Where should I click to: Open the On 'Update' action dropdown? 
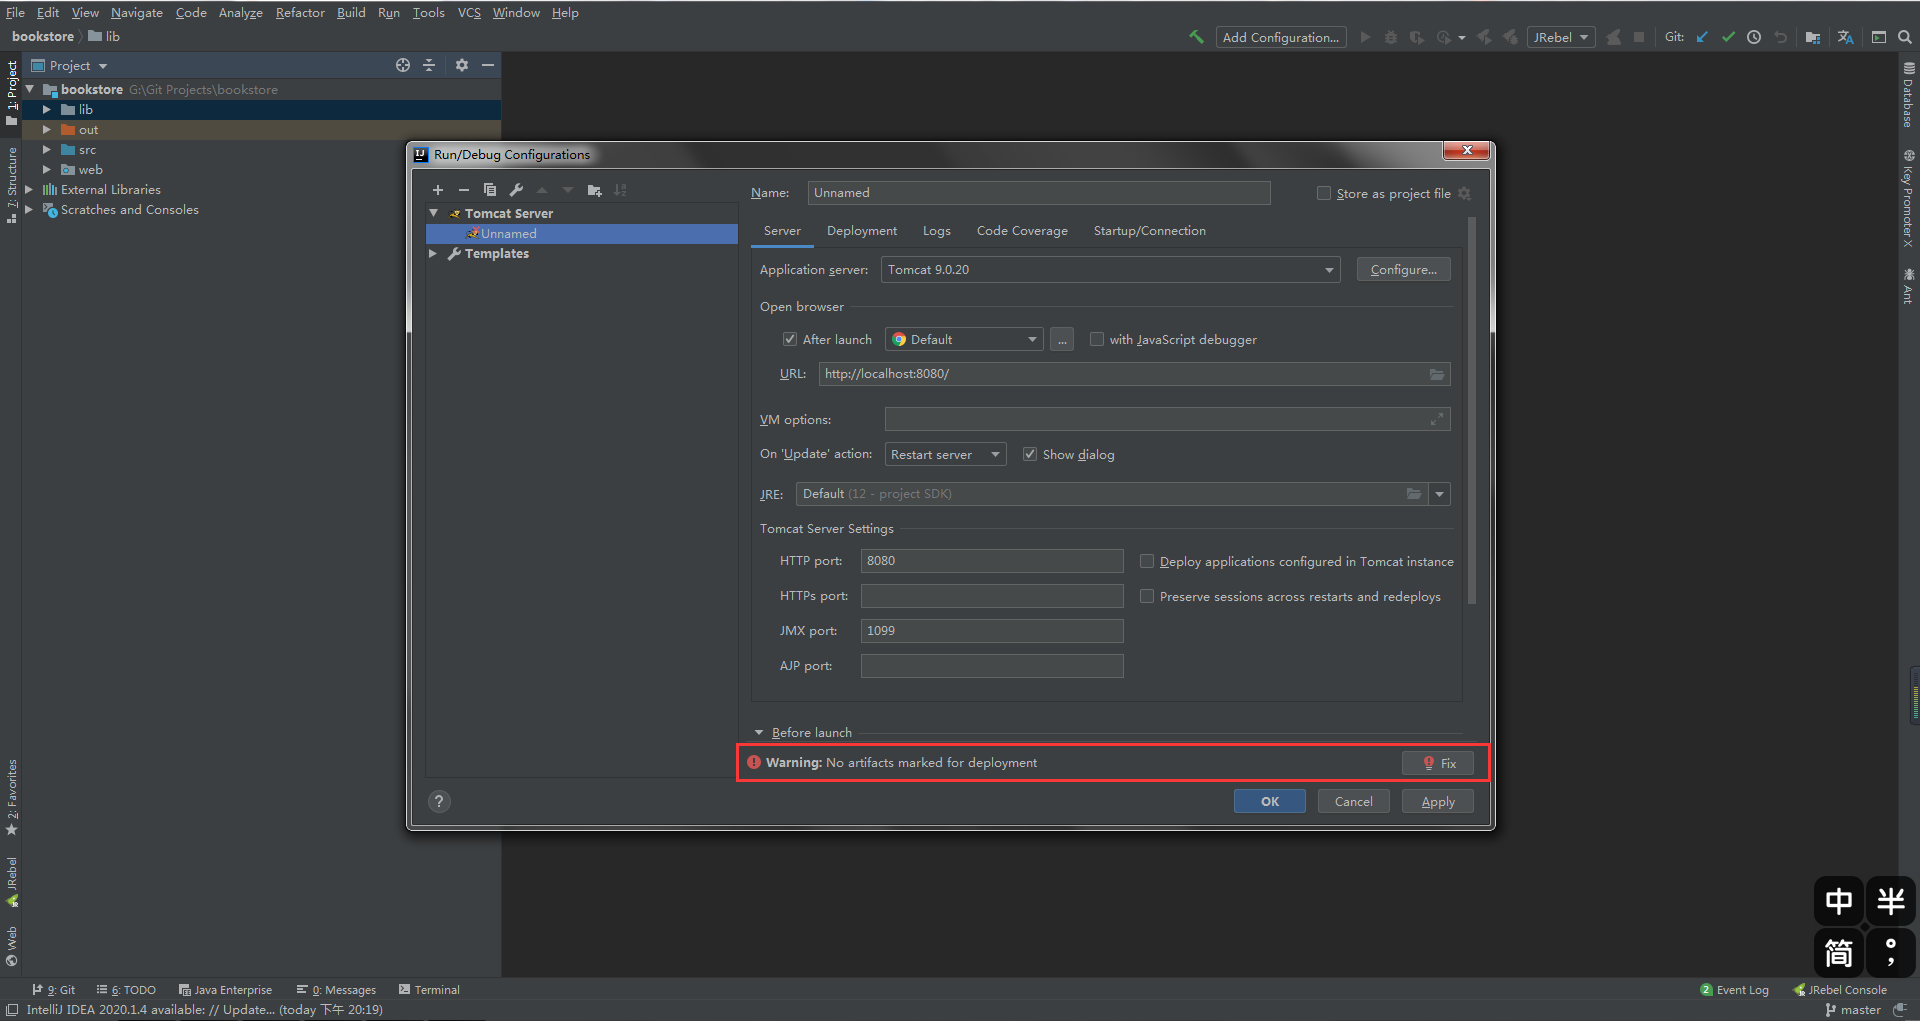(x=946, y=454)
